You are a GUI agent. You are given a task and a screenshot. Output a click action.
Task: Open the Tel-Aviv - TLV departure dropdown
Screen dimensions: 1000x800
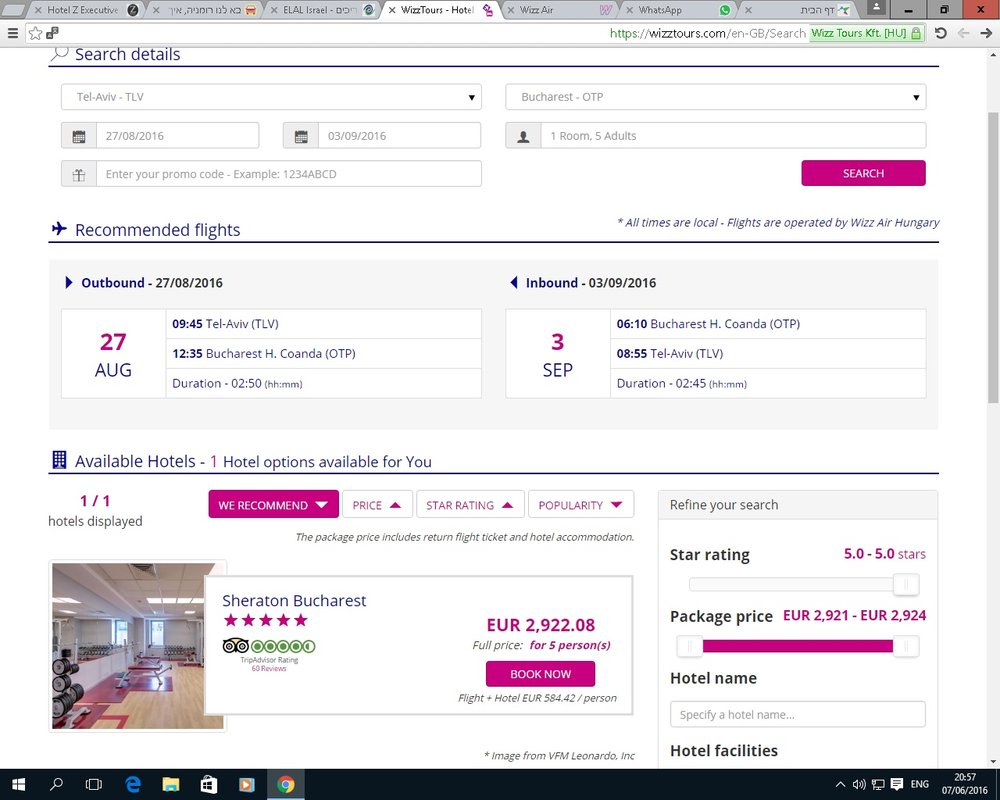coord(271,97)
